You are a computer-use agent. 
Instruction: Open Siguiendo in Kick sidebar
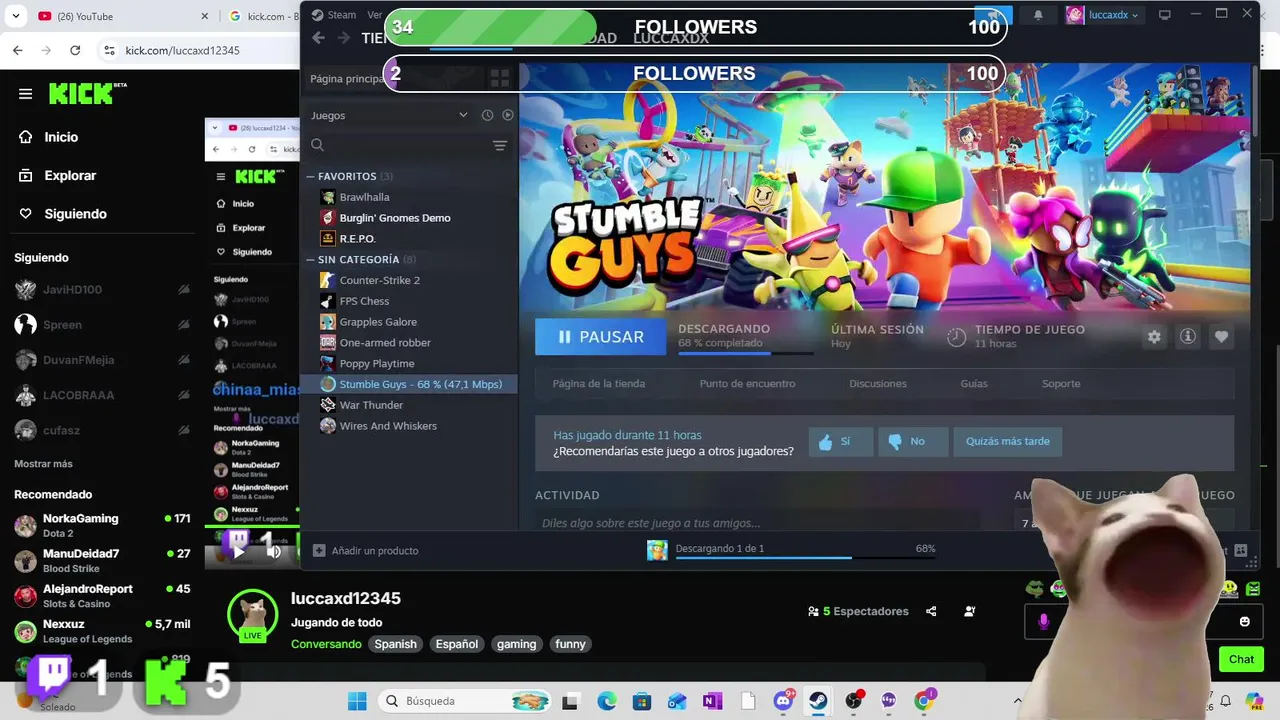tap(63, 214)
